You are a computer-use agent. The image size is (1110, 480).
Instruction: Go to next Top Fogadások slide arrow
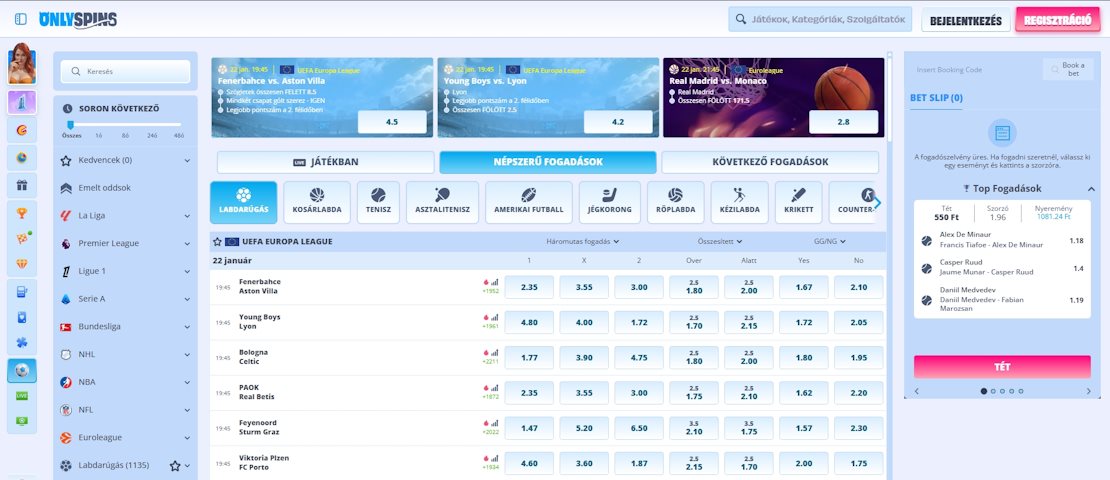pyautogui.click(x=1089, y=391)
